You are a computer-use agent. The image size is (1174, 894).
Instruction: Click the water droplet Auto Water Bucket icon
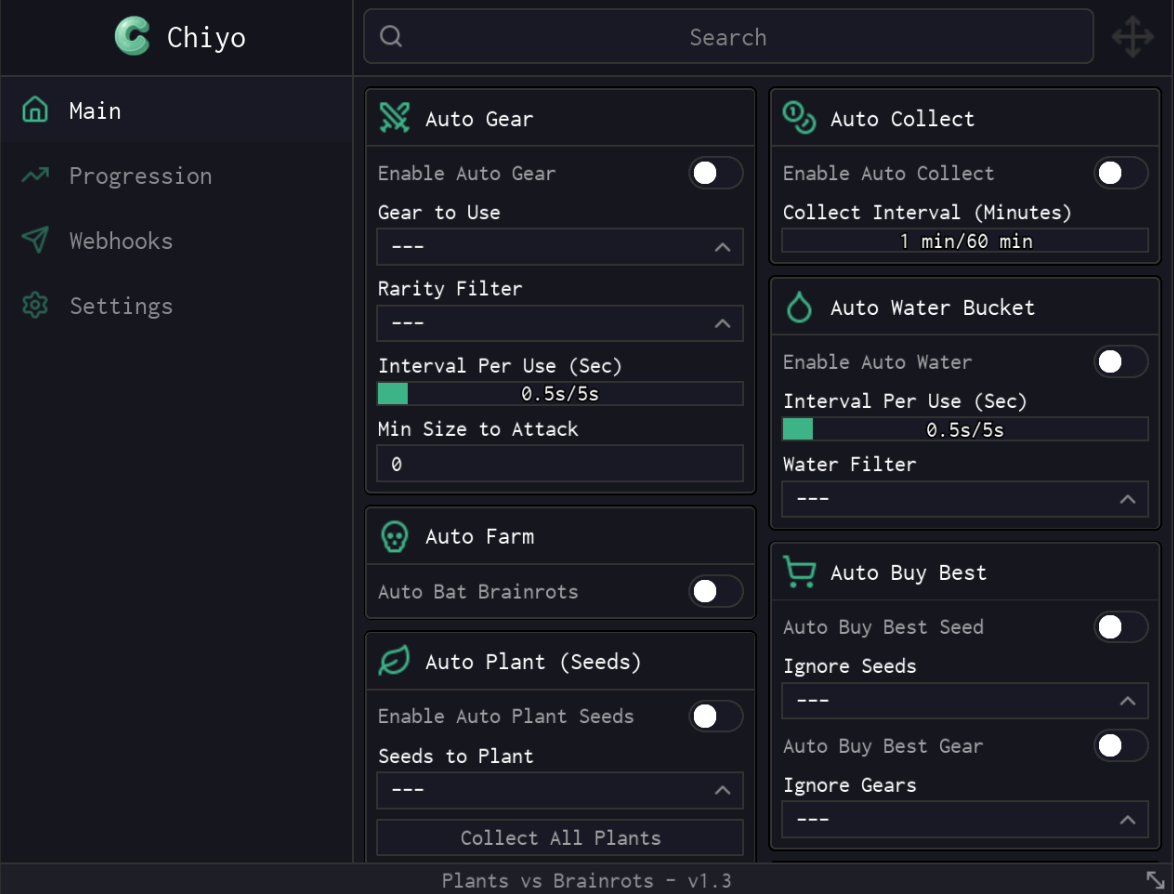(800, 307)
